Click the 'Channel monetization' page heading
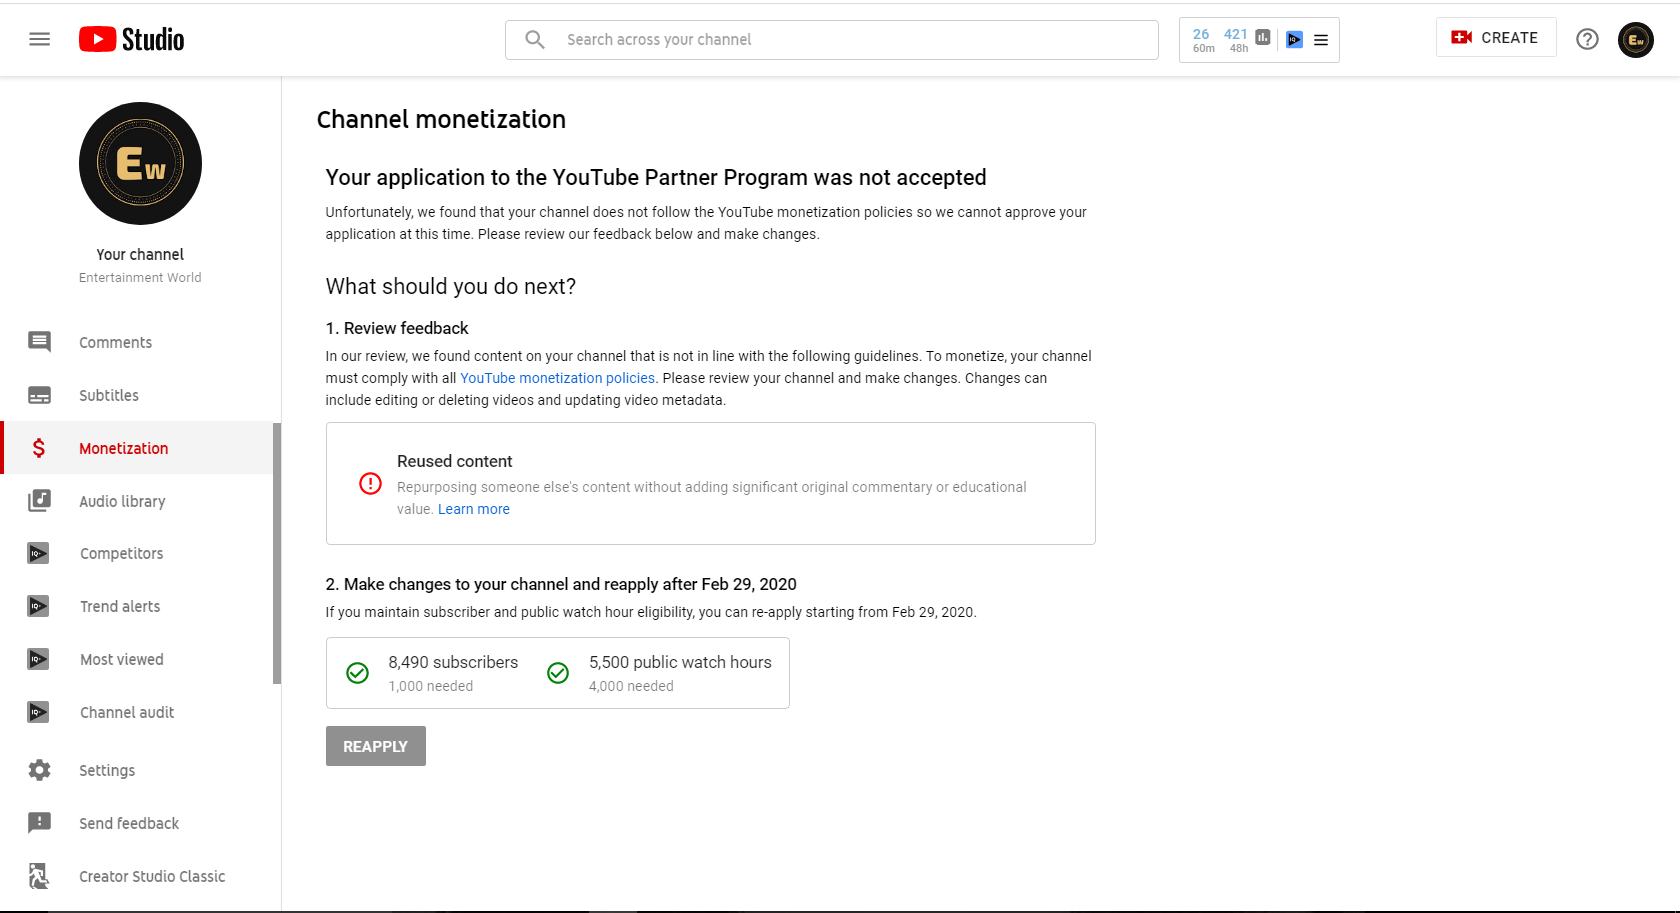The width and height of the screenshot is (1680, 913). click(441, 119)
